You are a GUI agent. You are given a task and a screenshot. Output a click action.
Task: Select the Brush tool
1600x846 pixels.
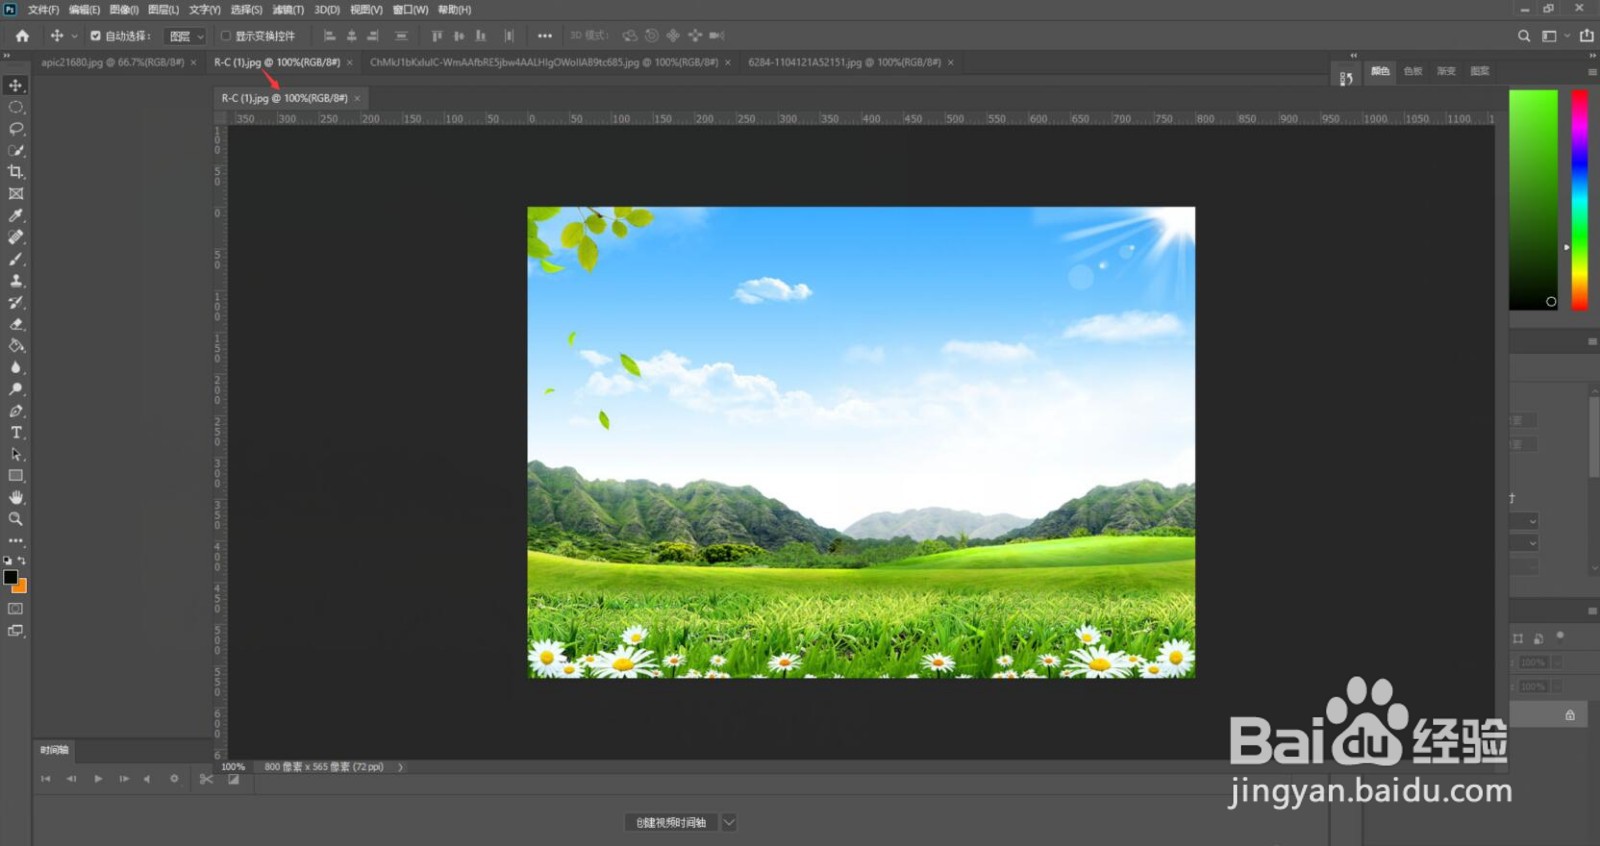pyautogui.click(x=16, y=259)
